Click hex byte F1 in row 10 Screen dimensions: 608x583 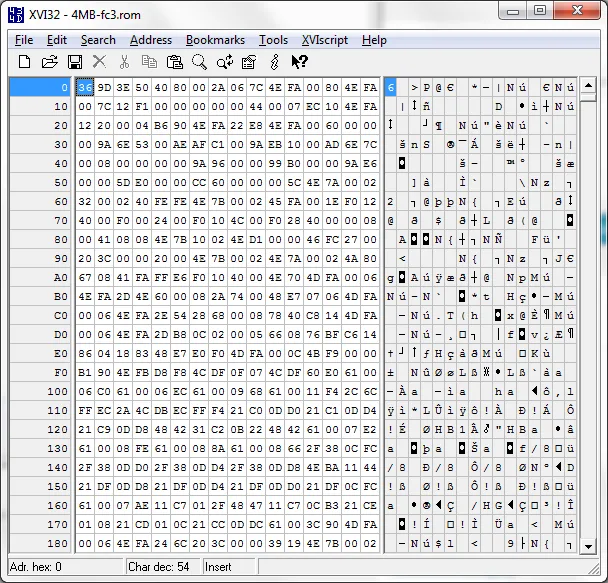142,106
